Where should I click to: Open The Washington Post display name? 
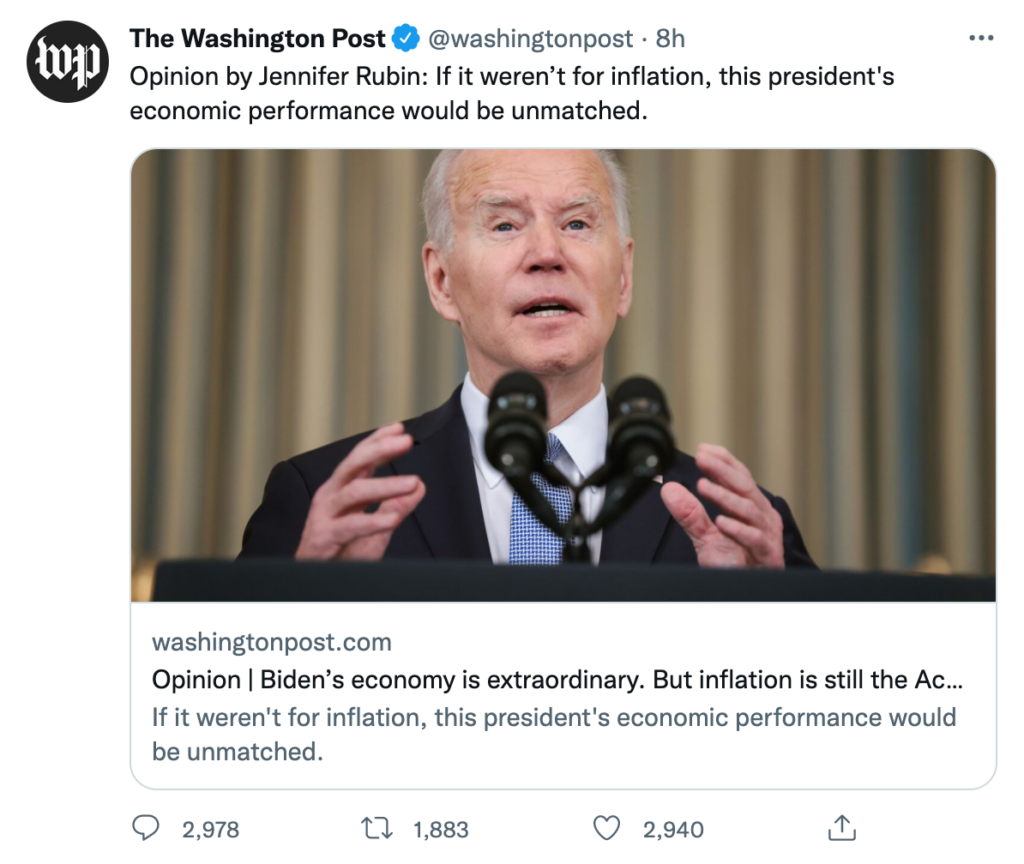(x=257, y=39)
